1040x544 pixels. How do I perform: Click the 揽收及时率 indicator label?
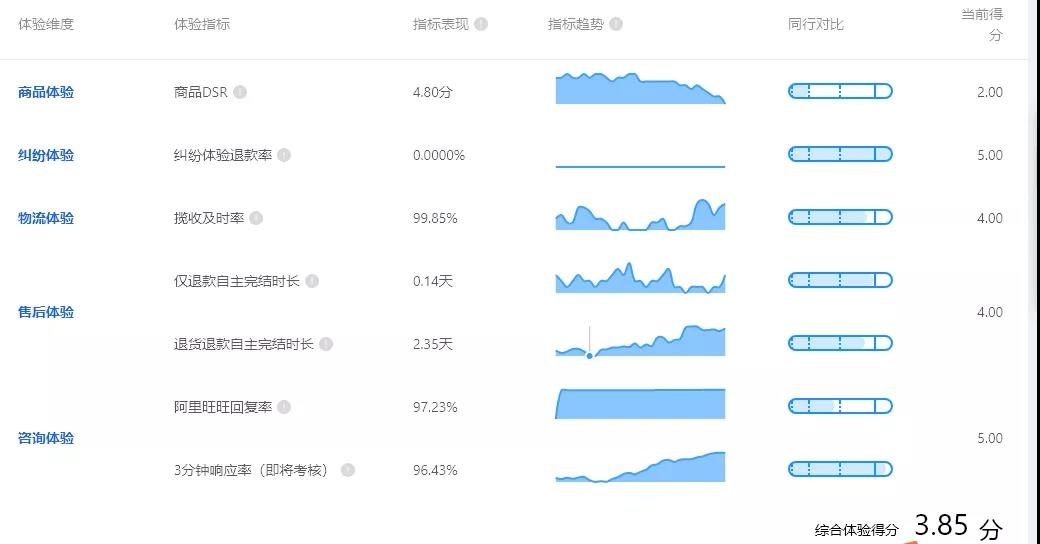(x=209, y=218)
